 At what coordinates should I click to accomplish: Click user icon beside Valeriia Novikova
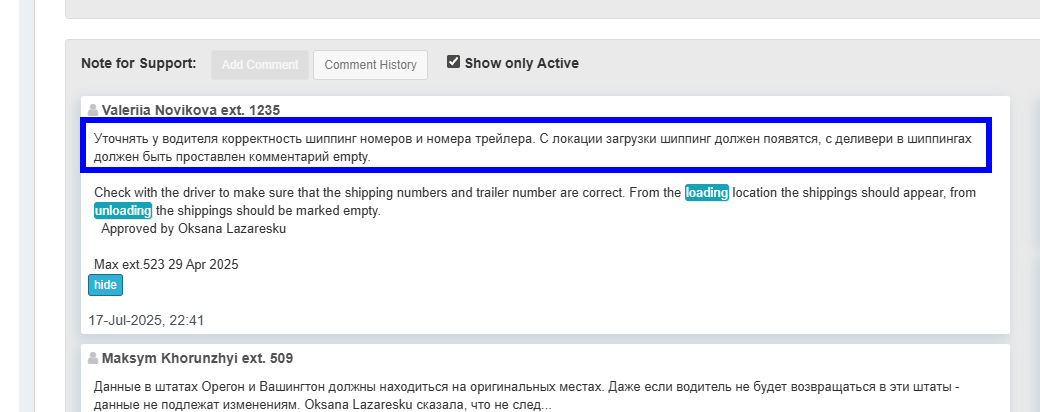pos(93,109)
